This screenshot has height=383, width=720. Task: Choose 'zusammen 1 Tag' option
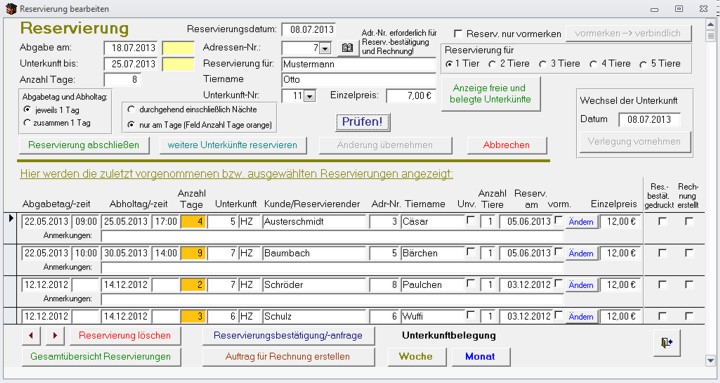tap(27, 123)
